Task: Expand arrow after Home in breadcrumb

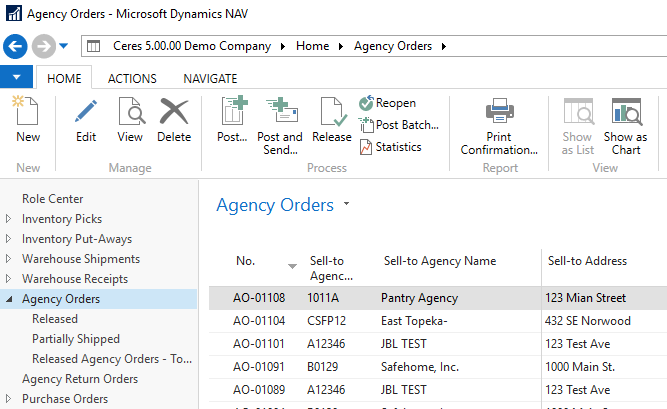Action: (x=341, y=46)
